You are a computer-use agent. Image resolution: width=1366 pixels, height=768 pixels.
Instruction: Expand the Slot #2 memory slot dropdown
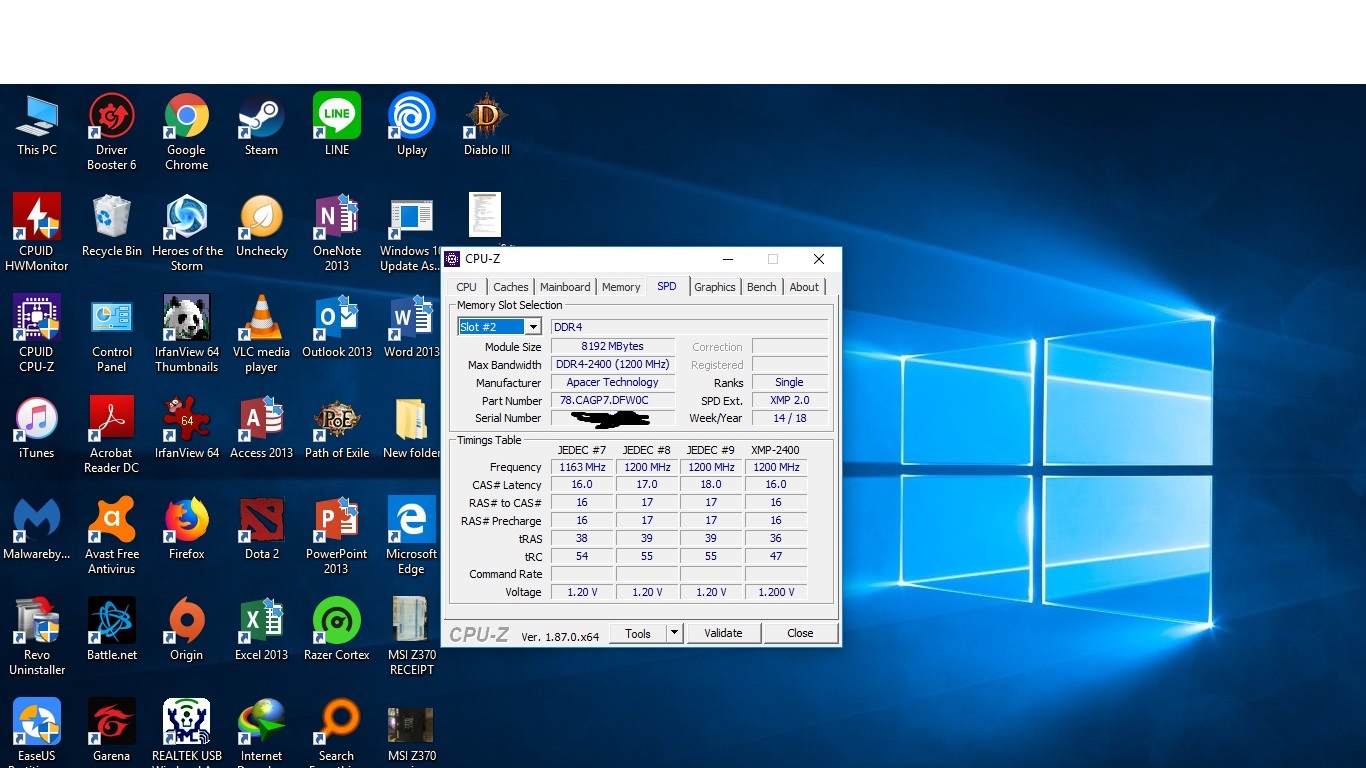(533, 327)
